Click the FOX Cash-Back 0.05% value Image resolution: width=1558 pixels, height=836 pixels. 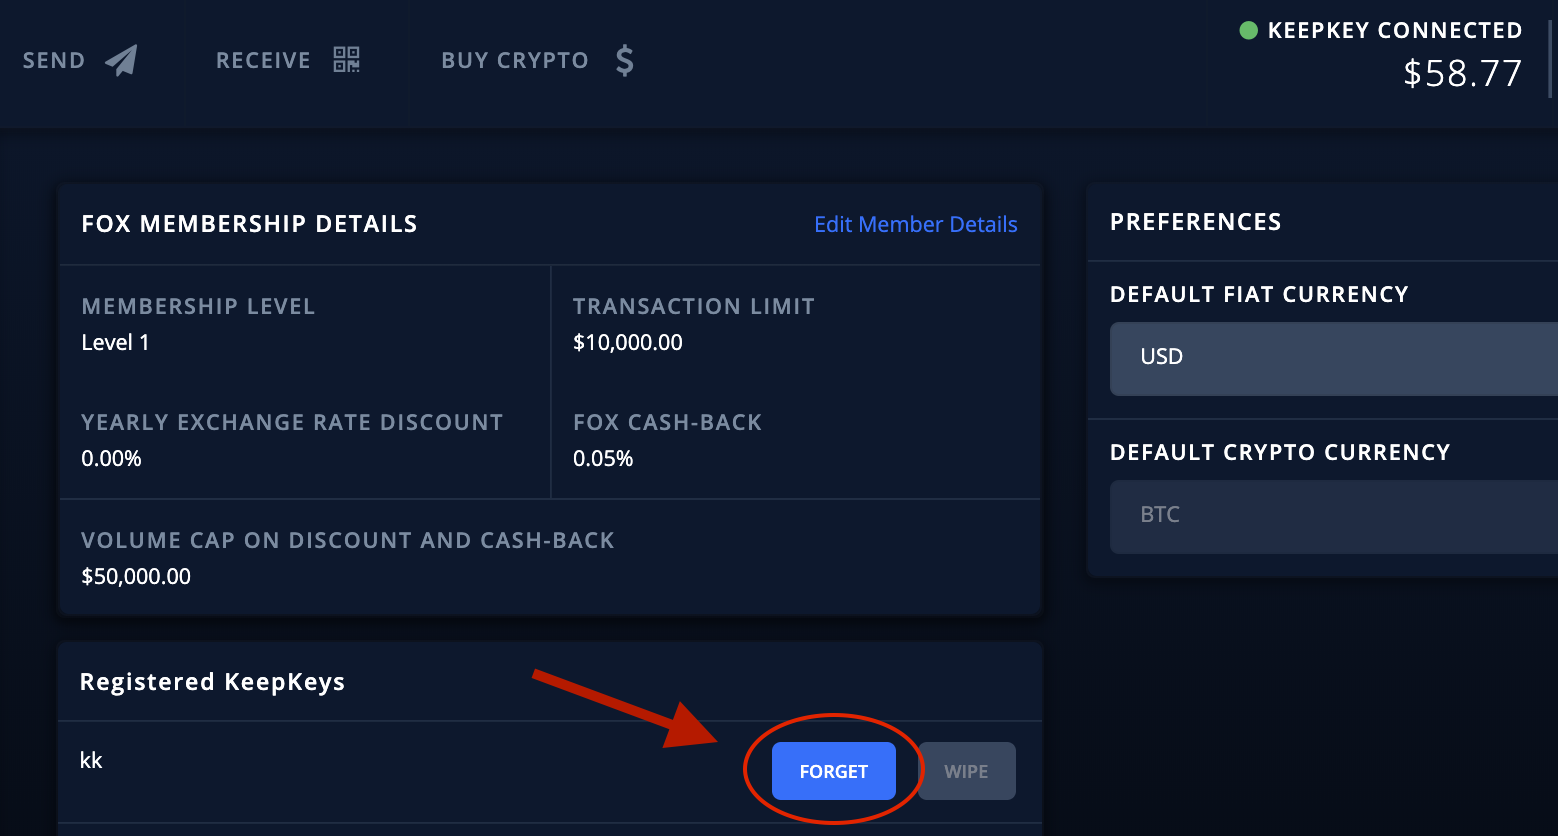tap(603, 458)
